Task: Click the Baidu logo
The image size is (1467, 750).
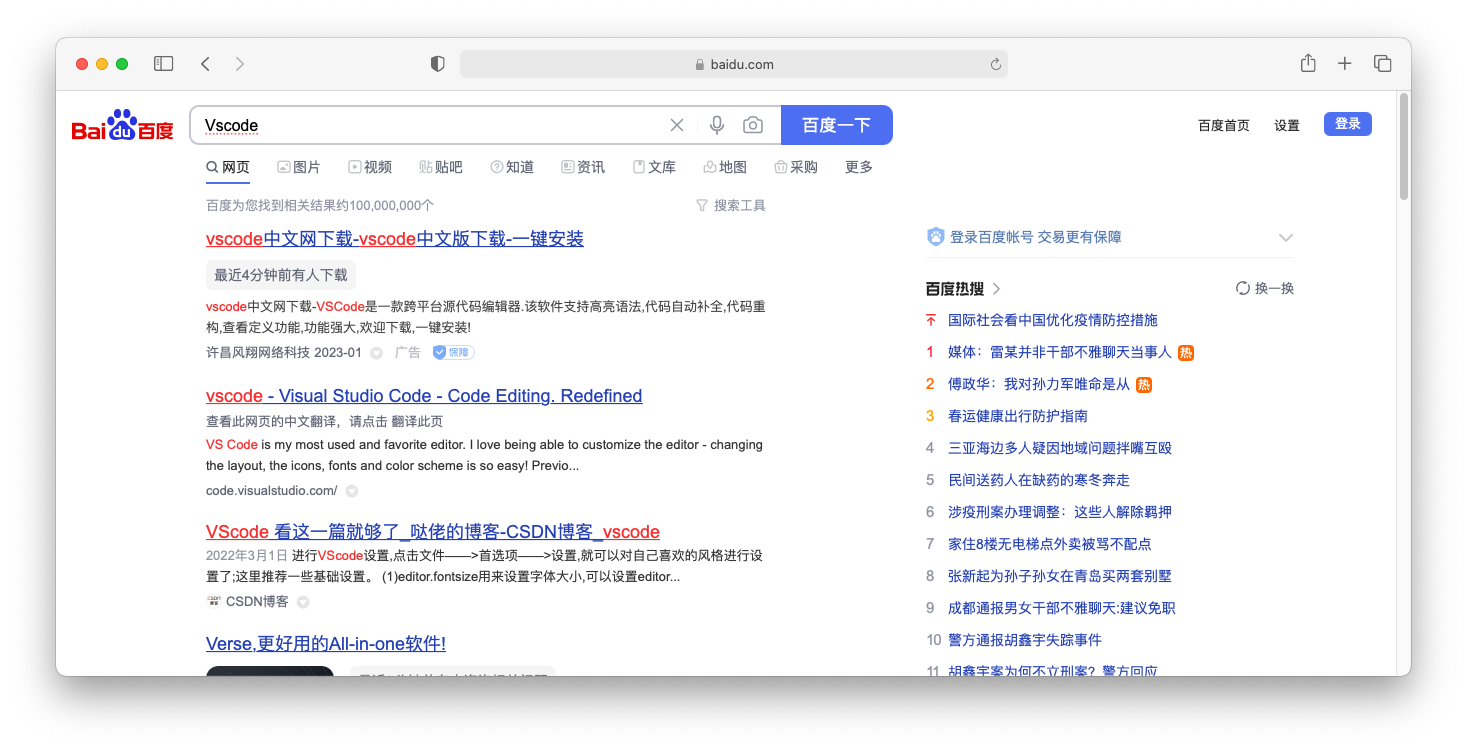Action: [x=123, y=126]
